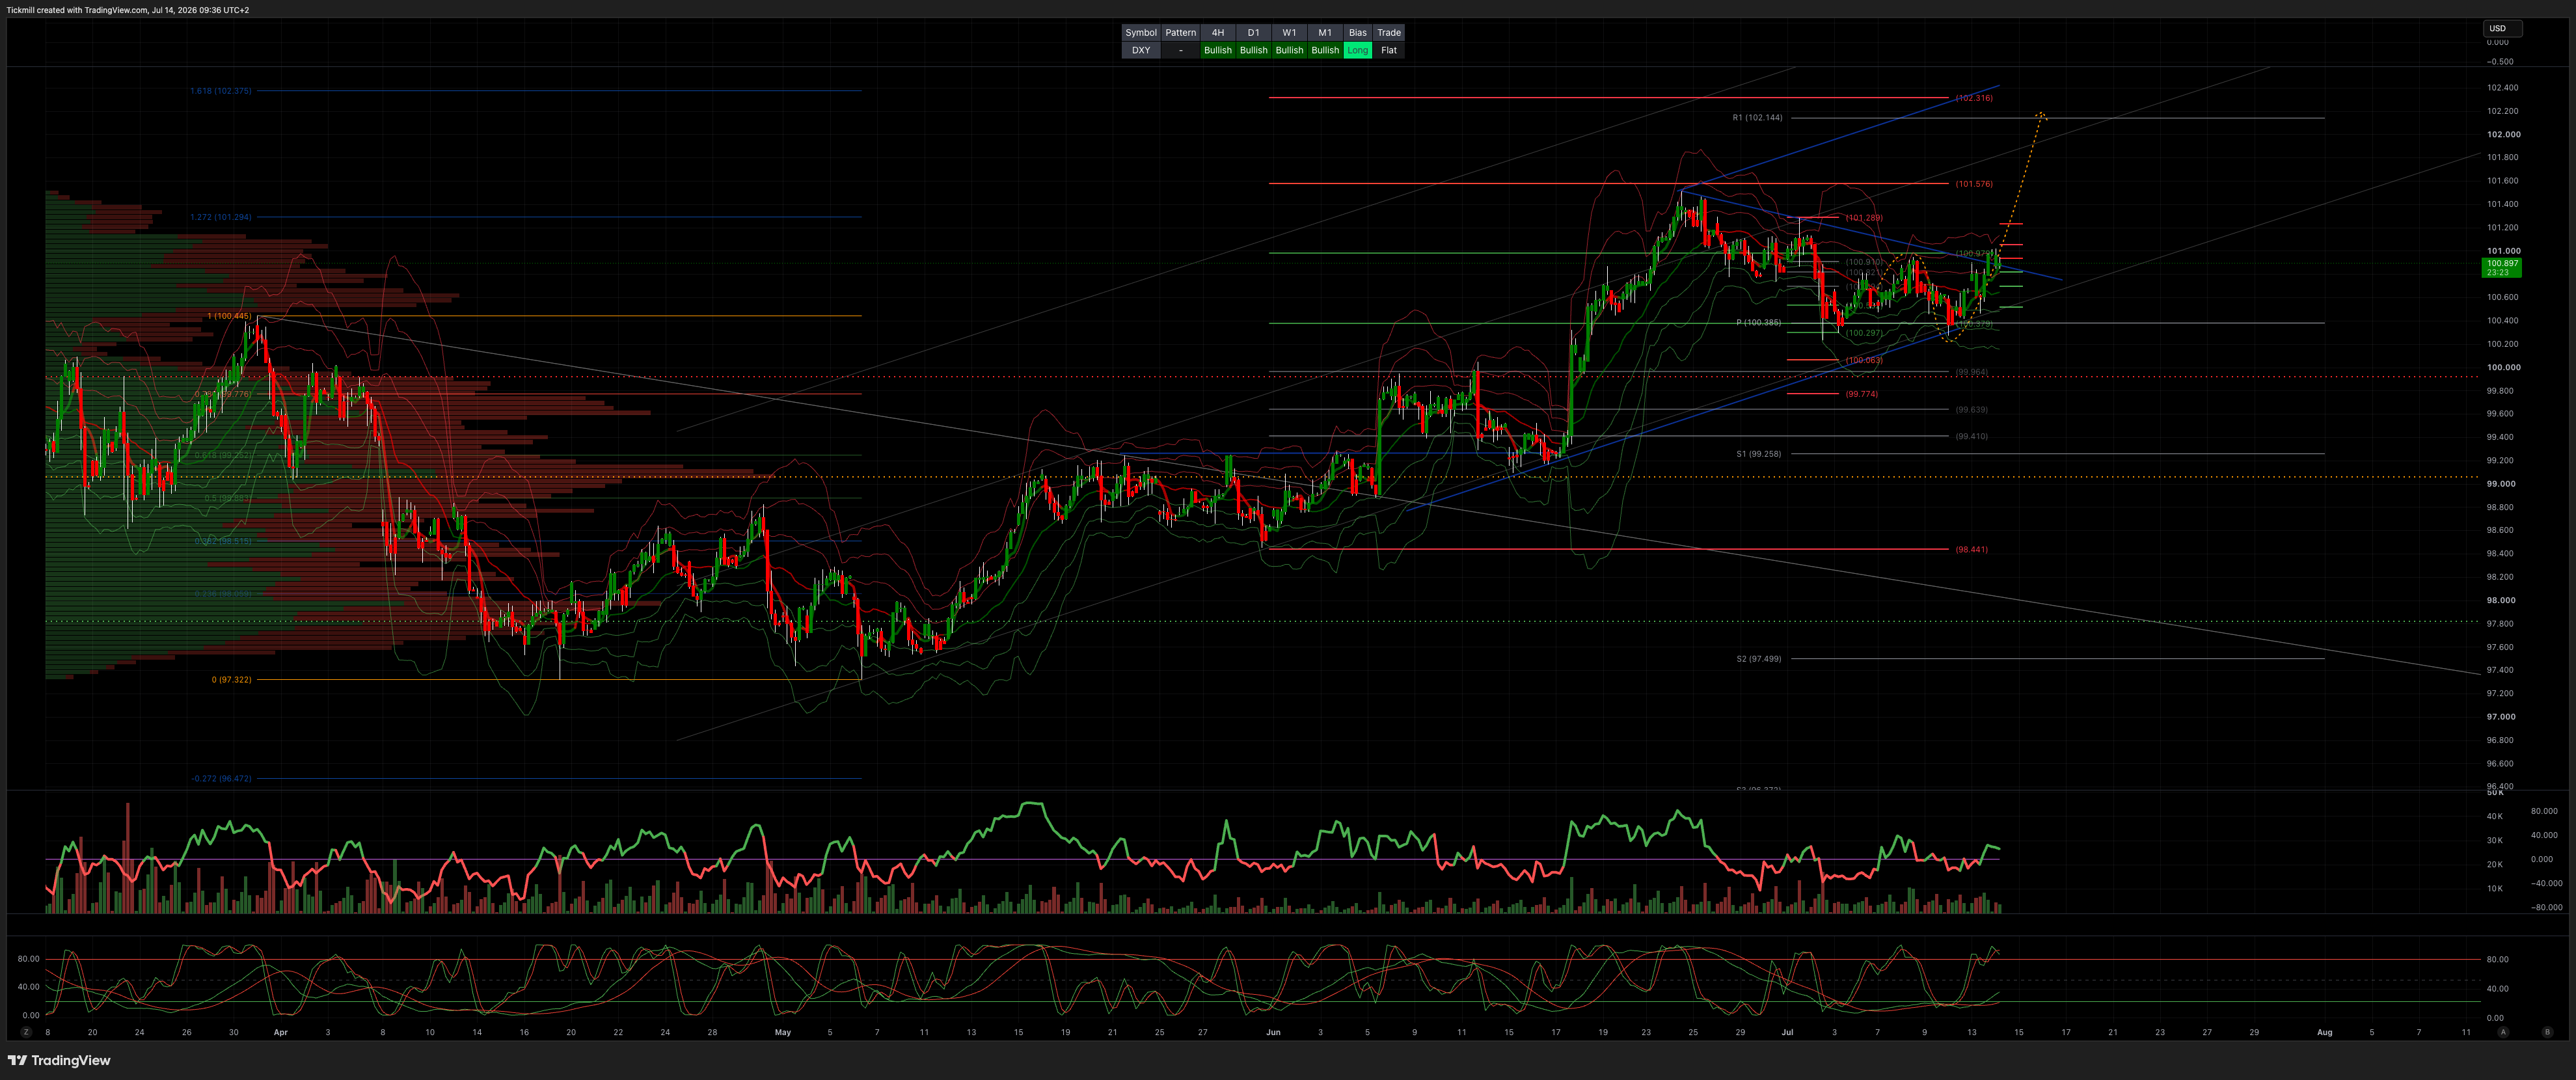The height and width of the screenshot is (1080, 2576).
Task: Click the red (101.289) level label
Action: [1863, 218]
